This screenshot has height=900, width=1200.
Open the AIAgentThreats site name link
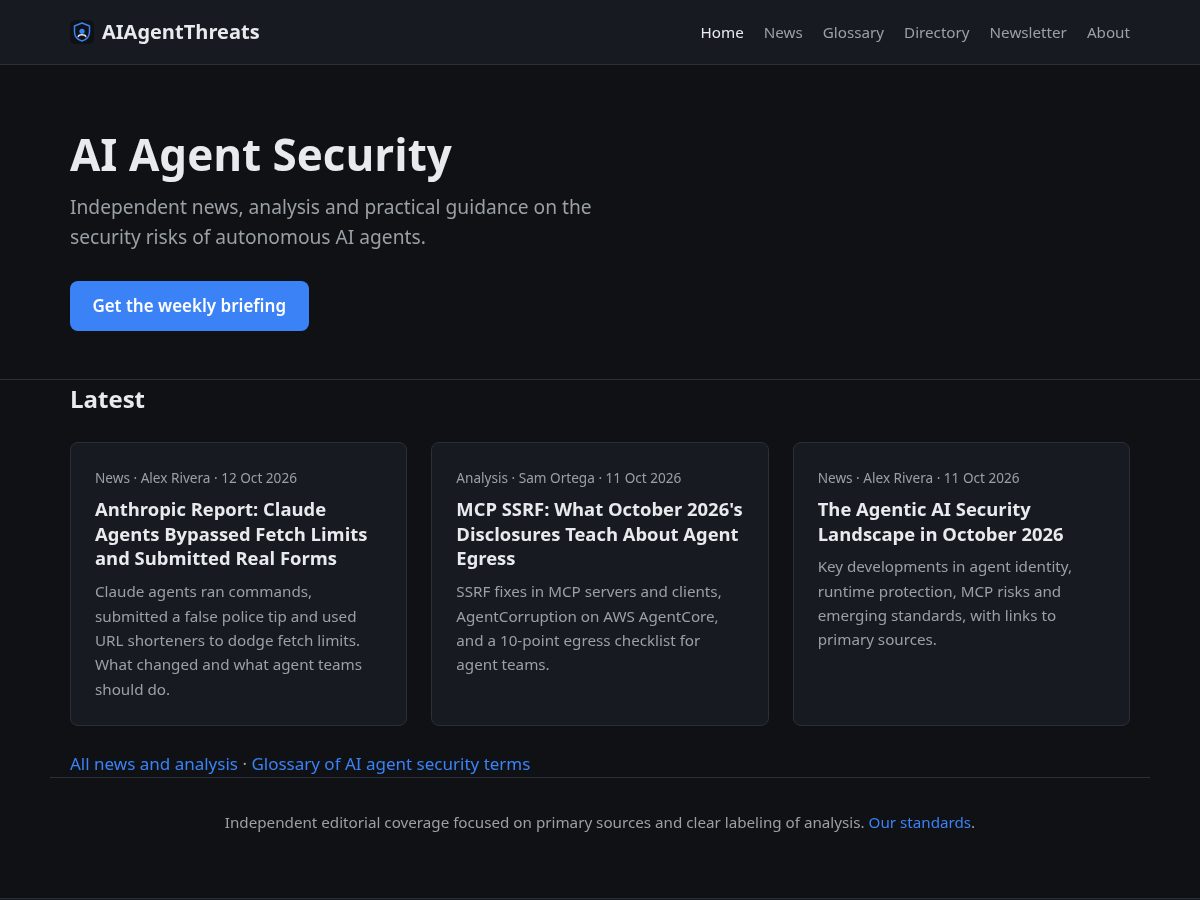point(180,32)
